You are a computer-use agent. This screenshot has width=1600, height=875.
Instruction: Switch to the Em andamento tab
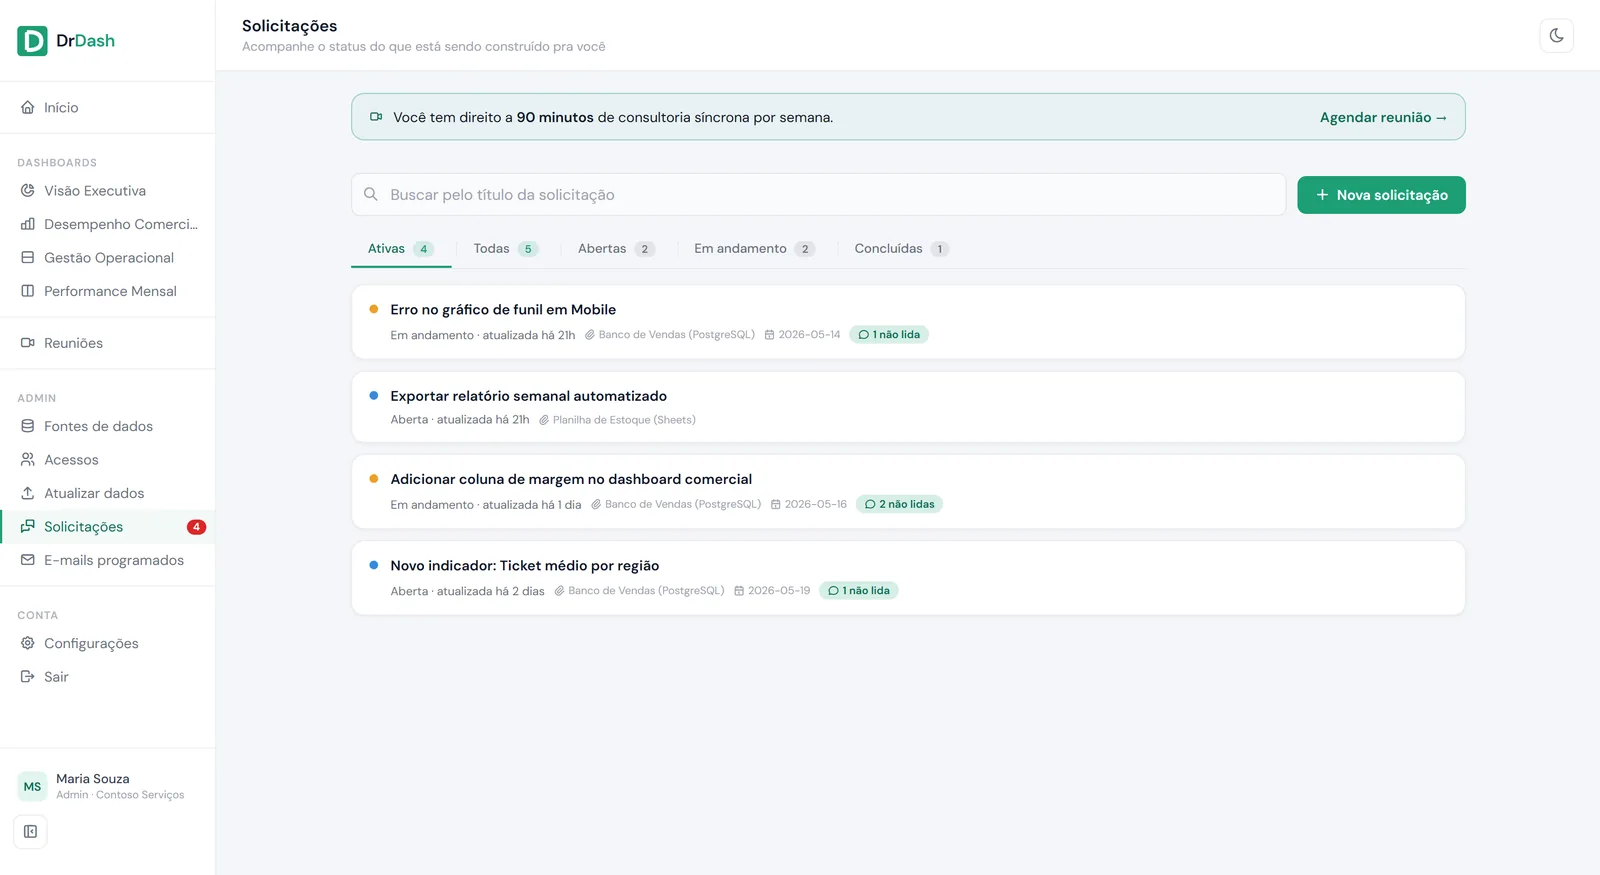point(754,249)
